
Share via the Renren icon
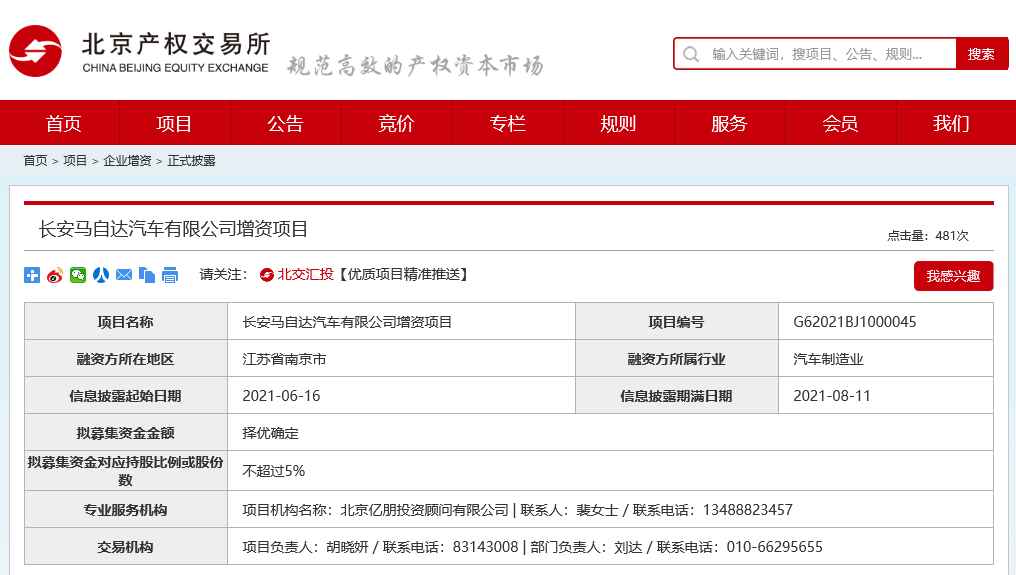click(101, 275)
